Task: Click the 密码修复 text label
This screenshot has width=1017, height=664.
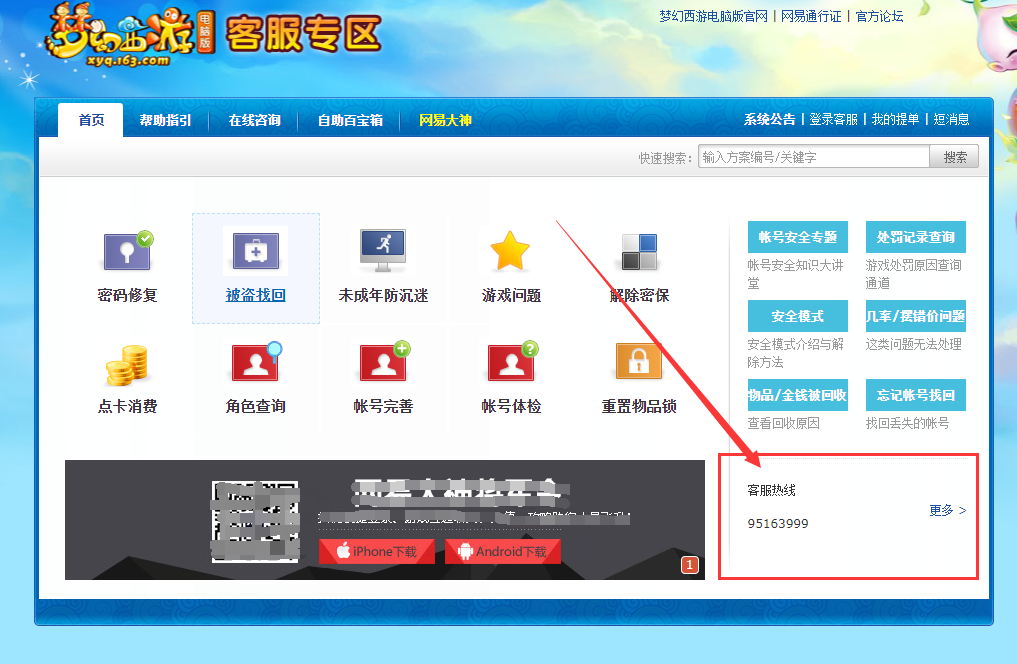Action: [x=128, y=296]
